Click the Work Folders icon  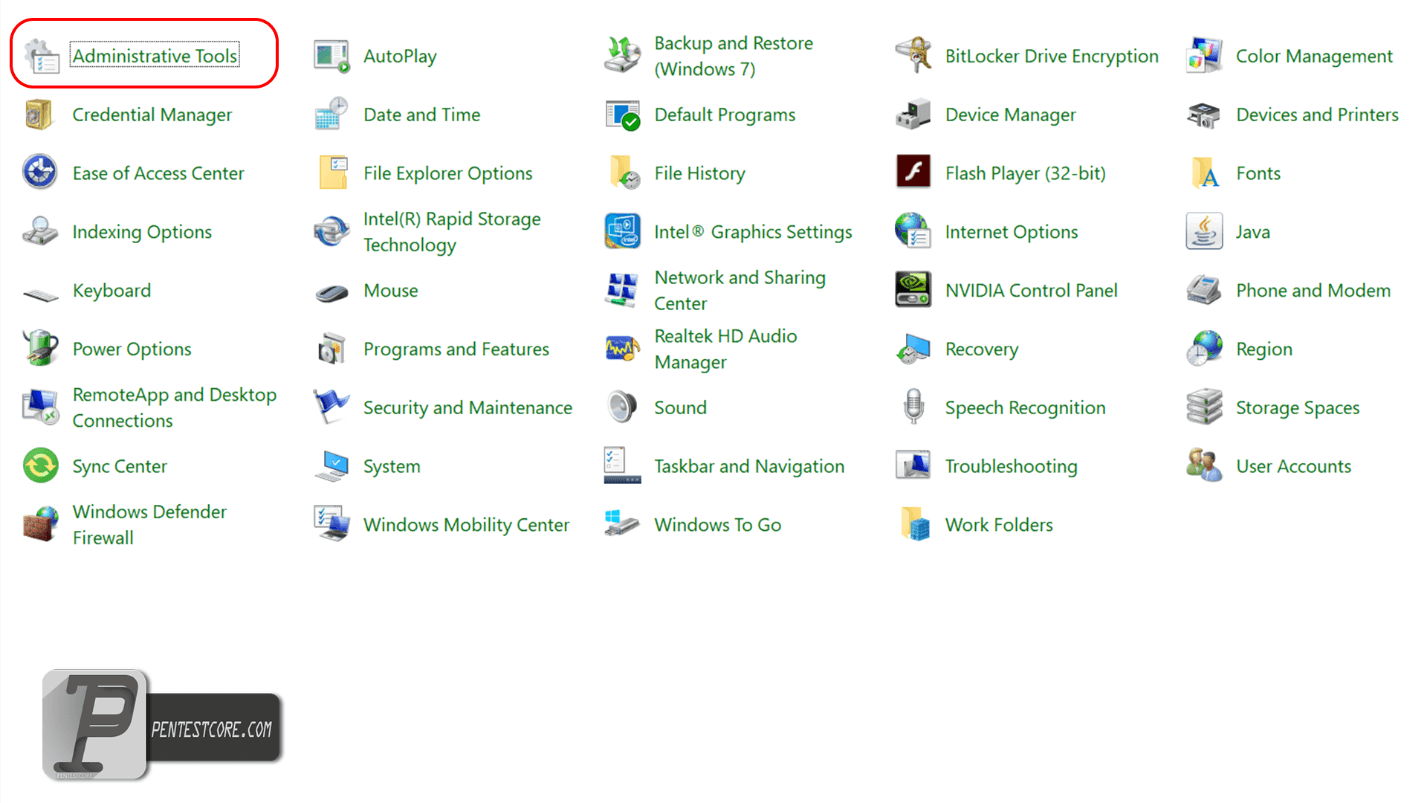pyautogui.click(x=914, y=525)
